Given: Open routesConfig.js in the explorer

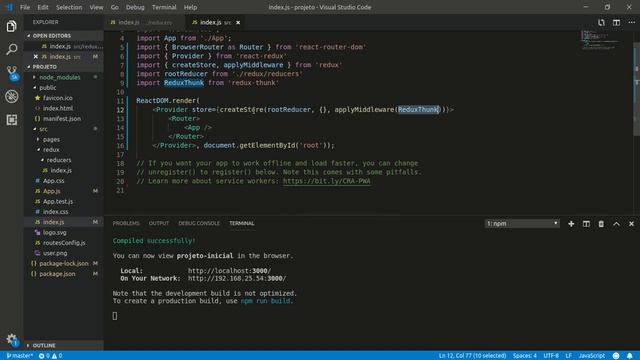Looking at the screenshot, I should (x=64, y=243).
